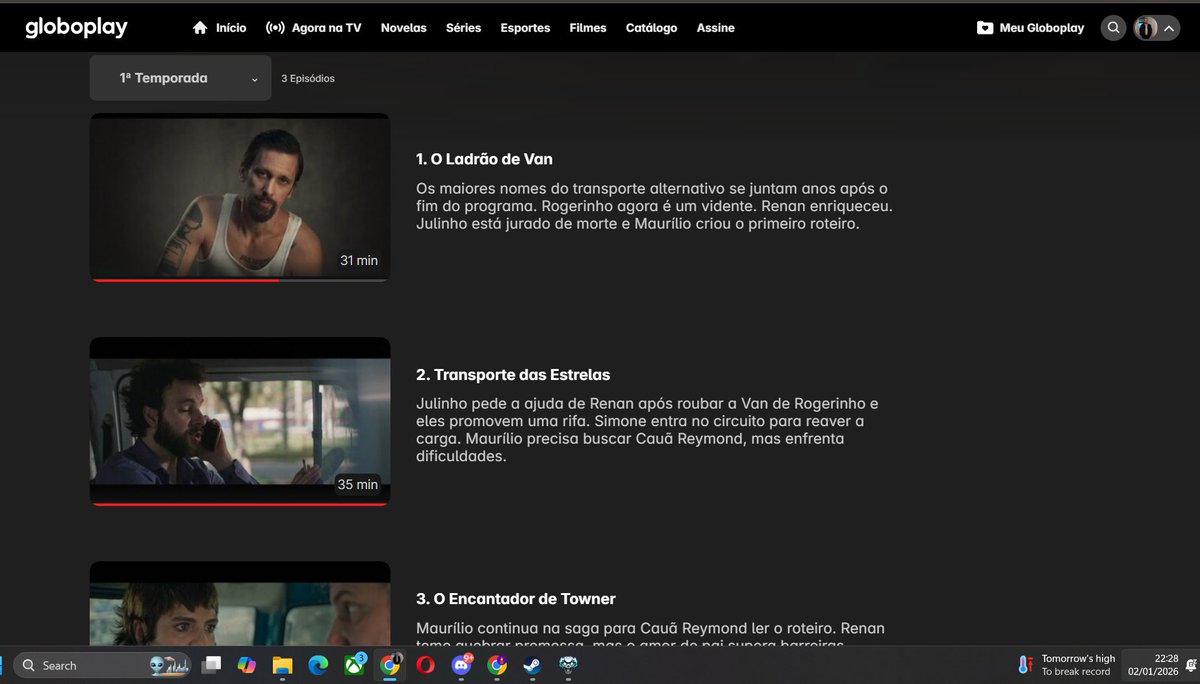This screenshot has height=684, width=1200.
Task: Open Task View in the taskbar
Action: pos(211,665)
